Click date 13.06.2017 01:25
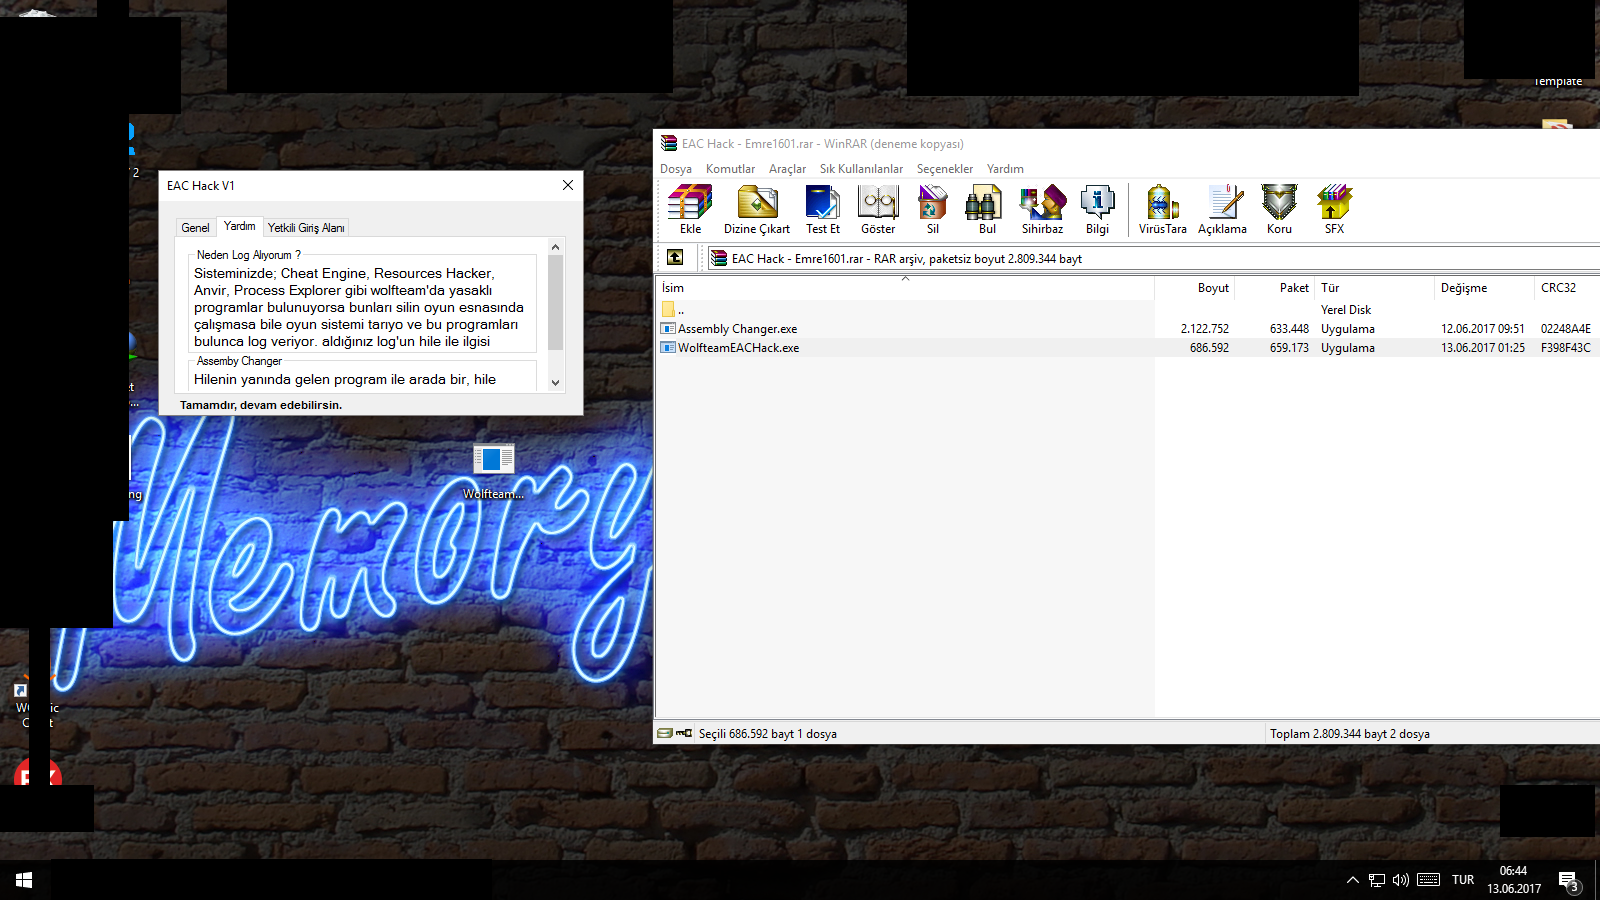This screenshot has height=900, width=1600. coord(1483,348)
